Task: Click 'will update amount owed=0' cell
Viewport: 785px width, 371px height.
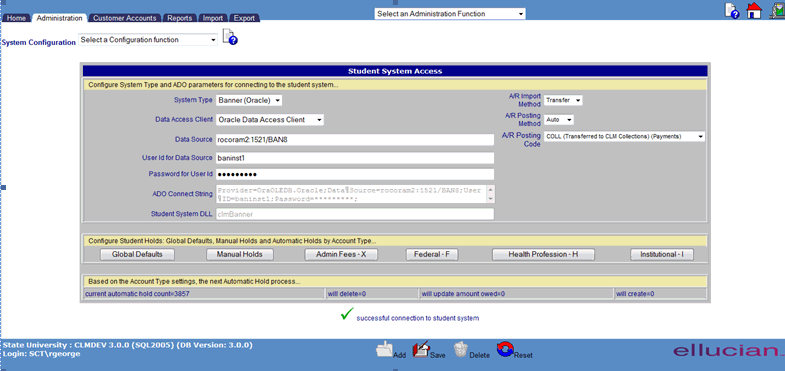Action: coord(515,293)
